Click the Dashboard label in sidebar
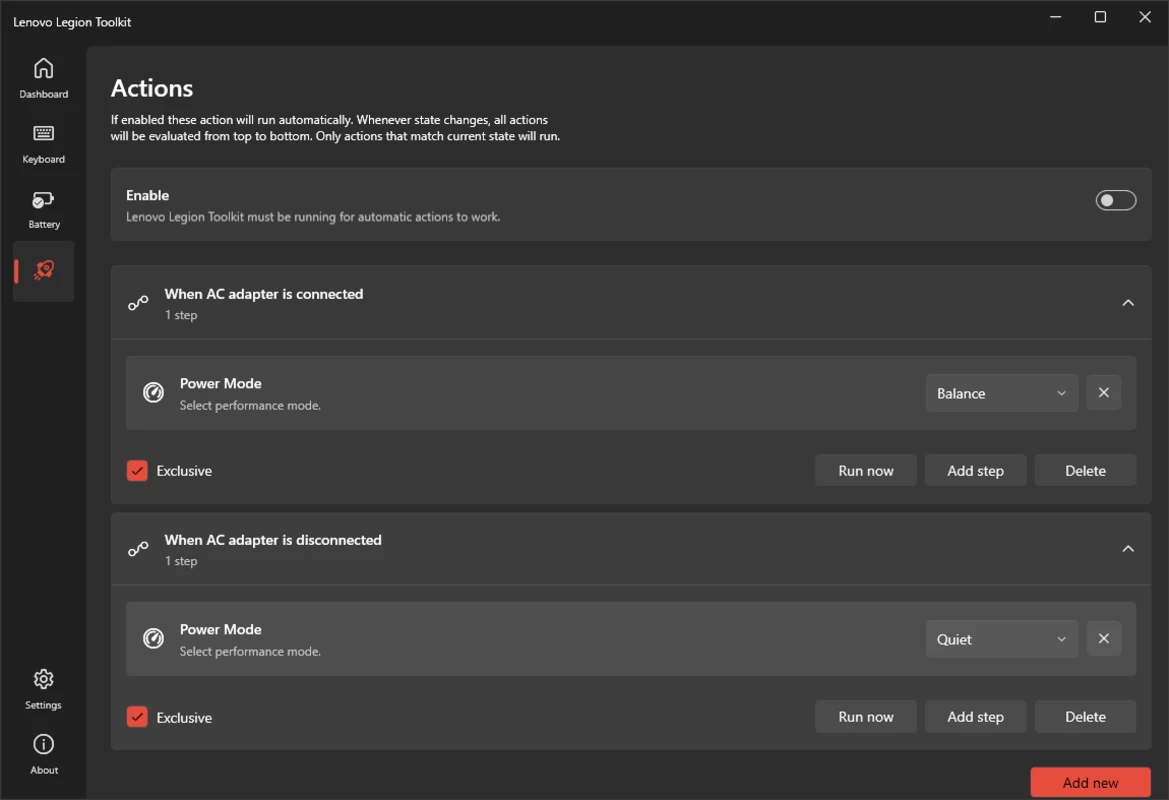 [43, 94]
